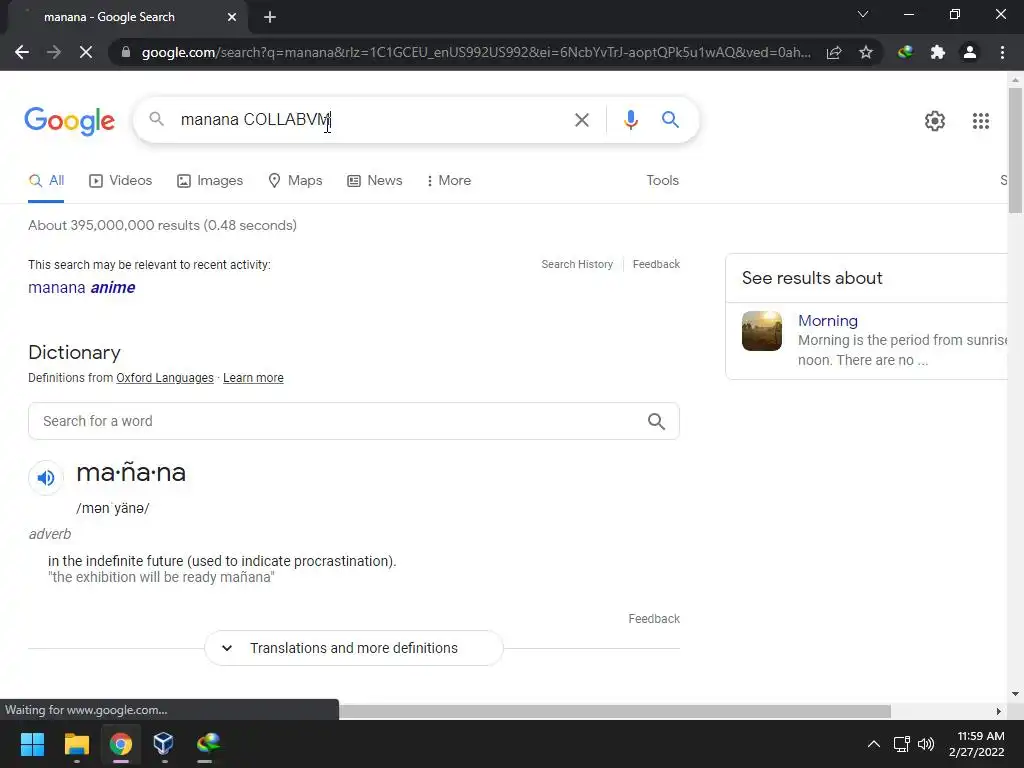The image size is (1024, 768).
Task: Click the horizontal scrollbar right arrow
Action: 999,711
